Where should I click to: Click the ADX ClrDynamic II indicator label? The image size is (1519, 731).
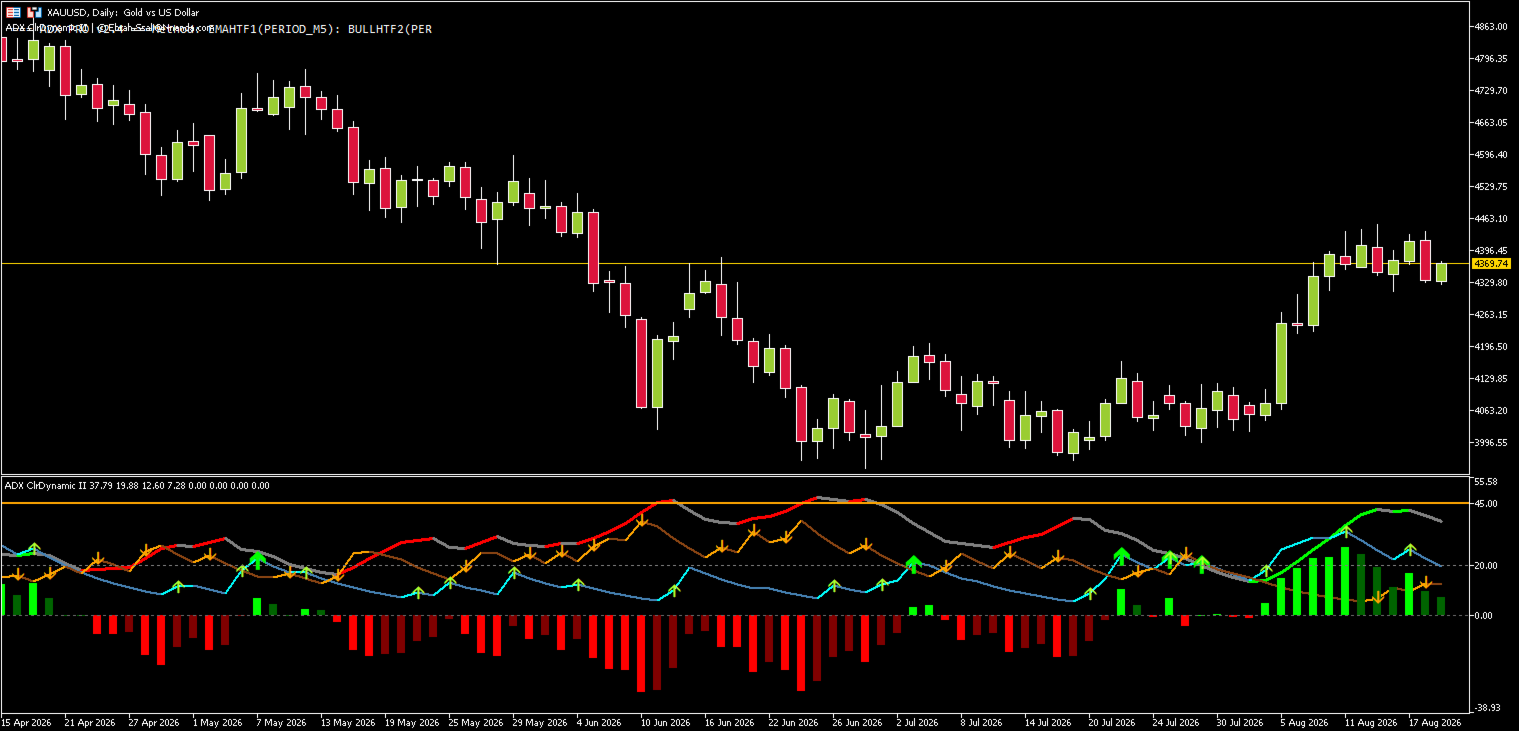(44, 486)
